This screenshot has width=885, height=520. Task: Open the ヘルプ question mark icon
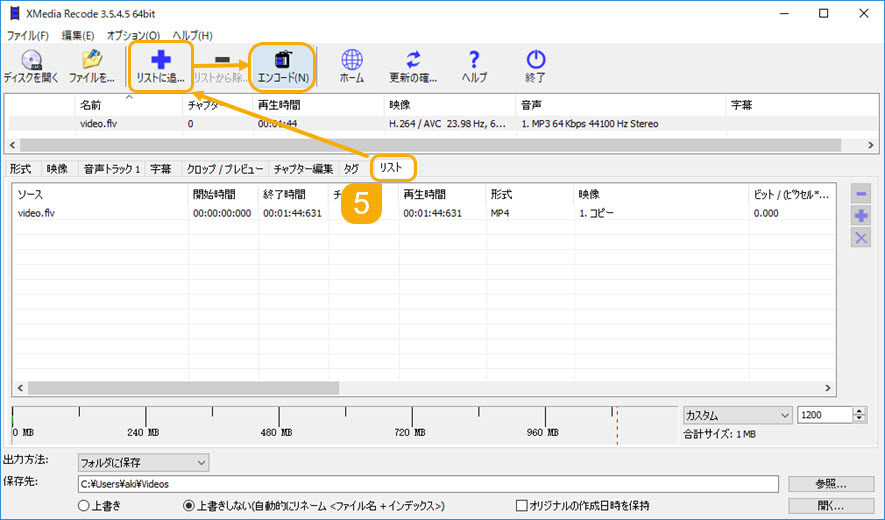pyautogui.click(x=474, y=67)
